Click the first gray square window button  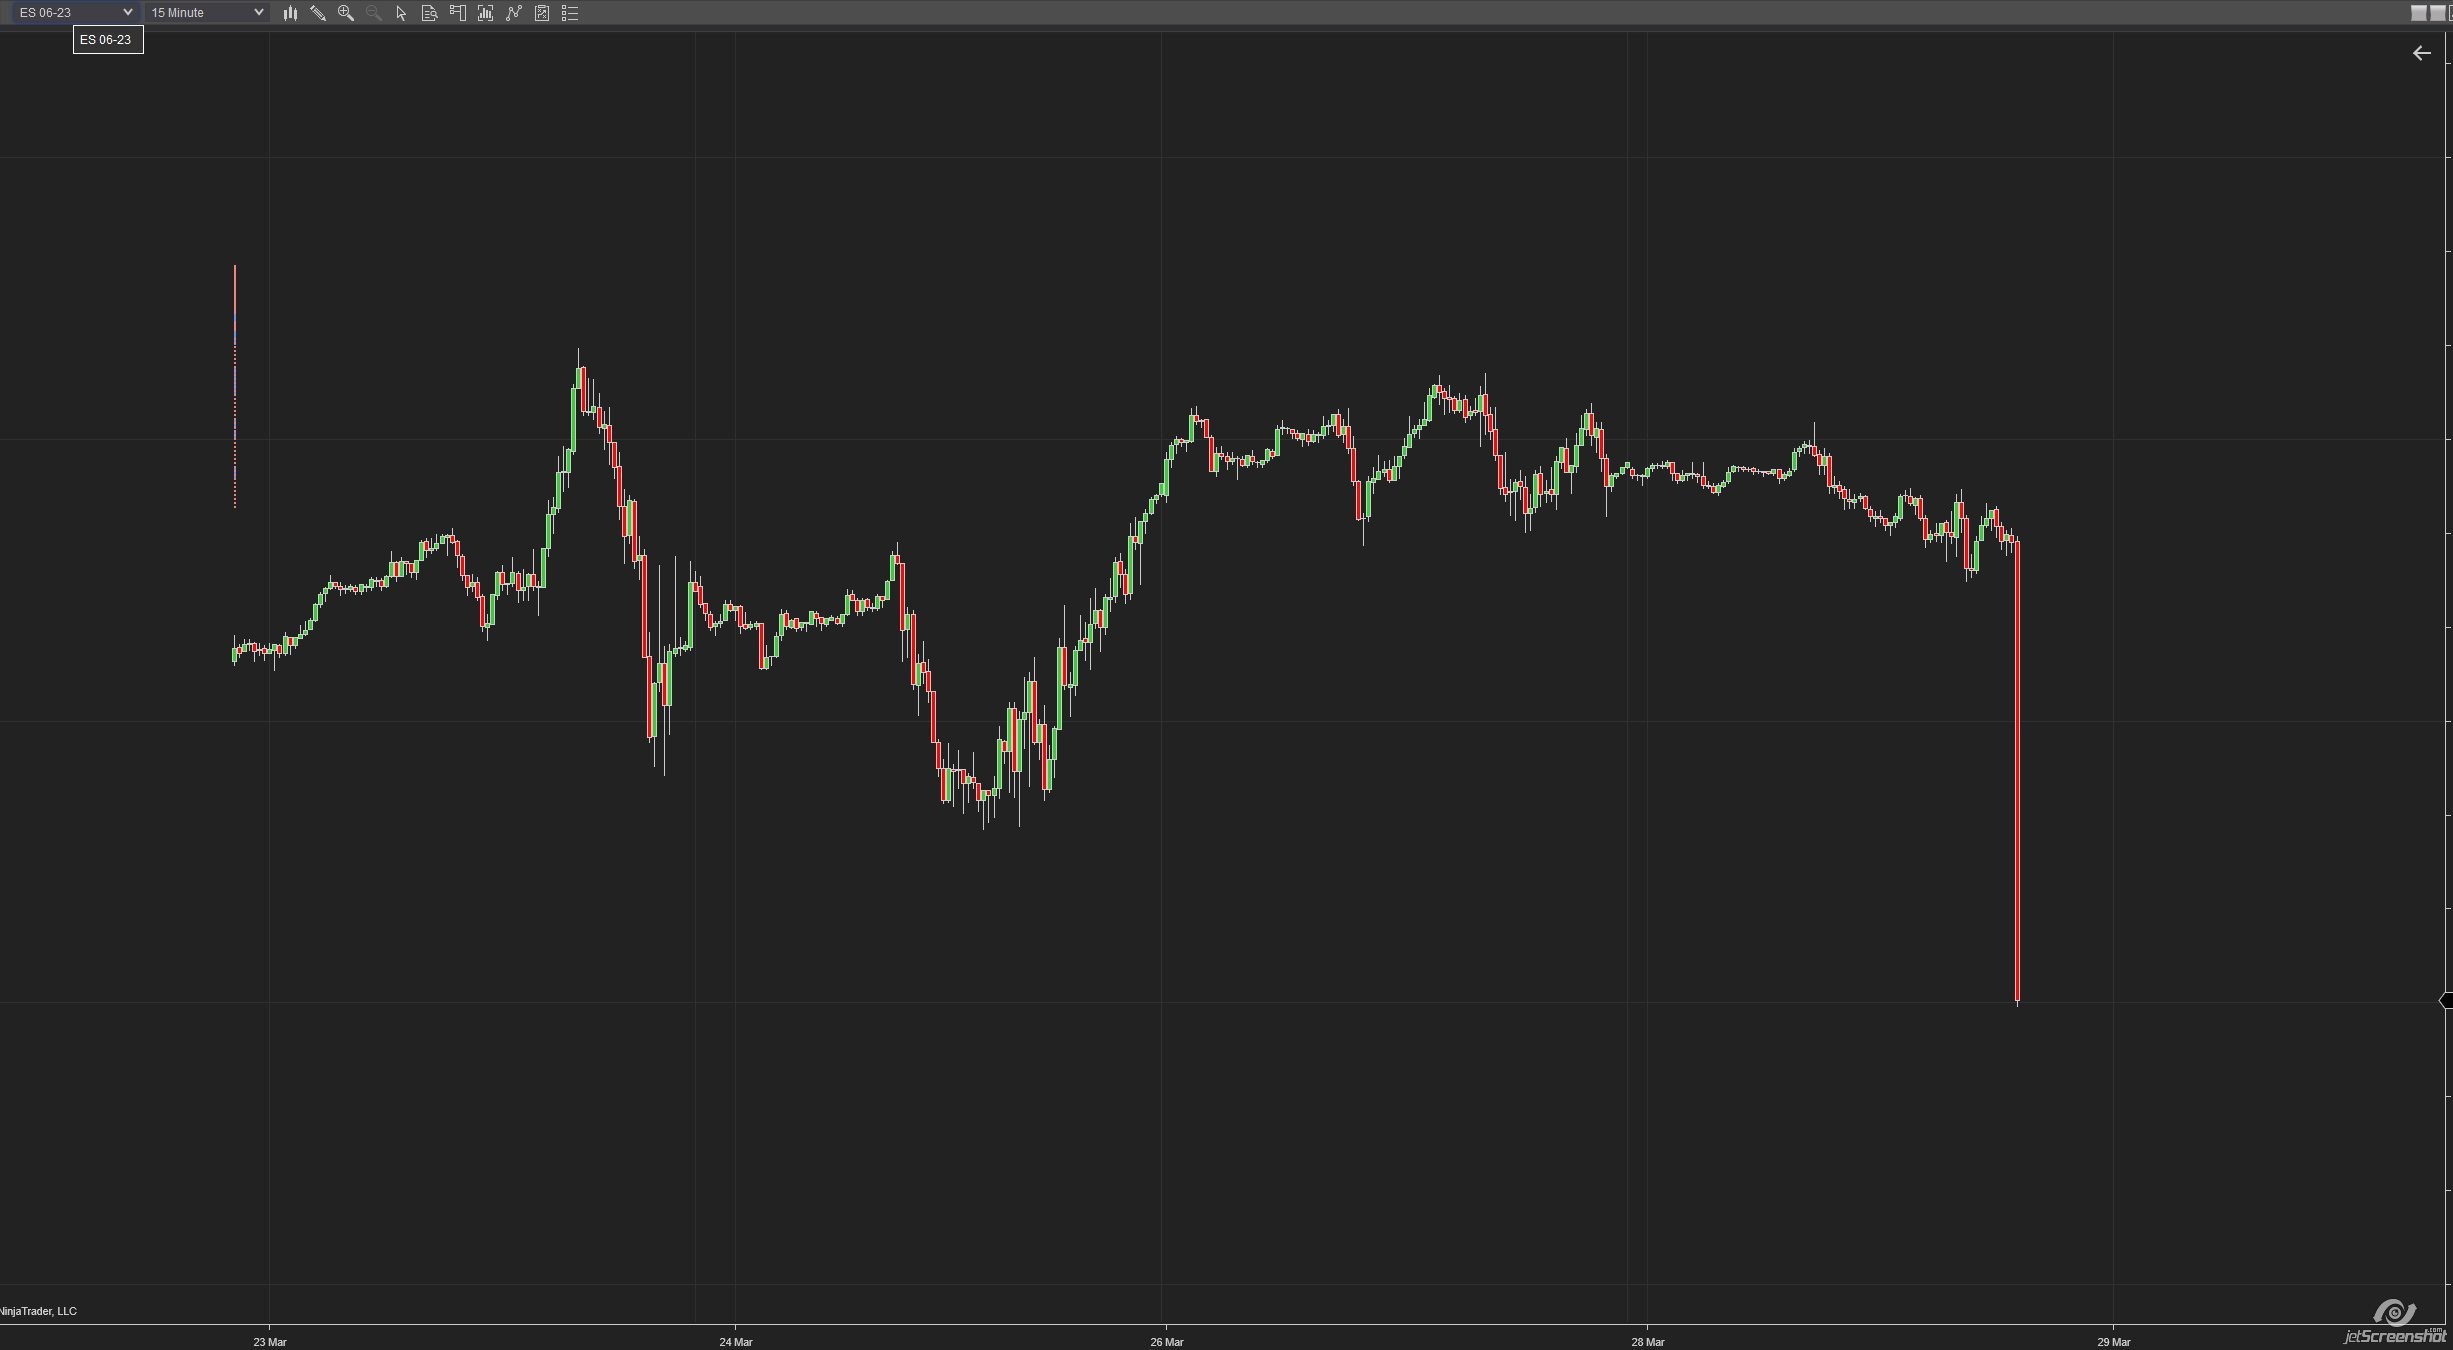coord(2419,13)
